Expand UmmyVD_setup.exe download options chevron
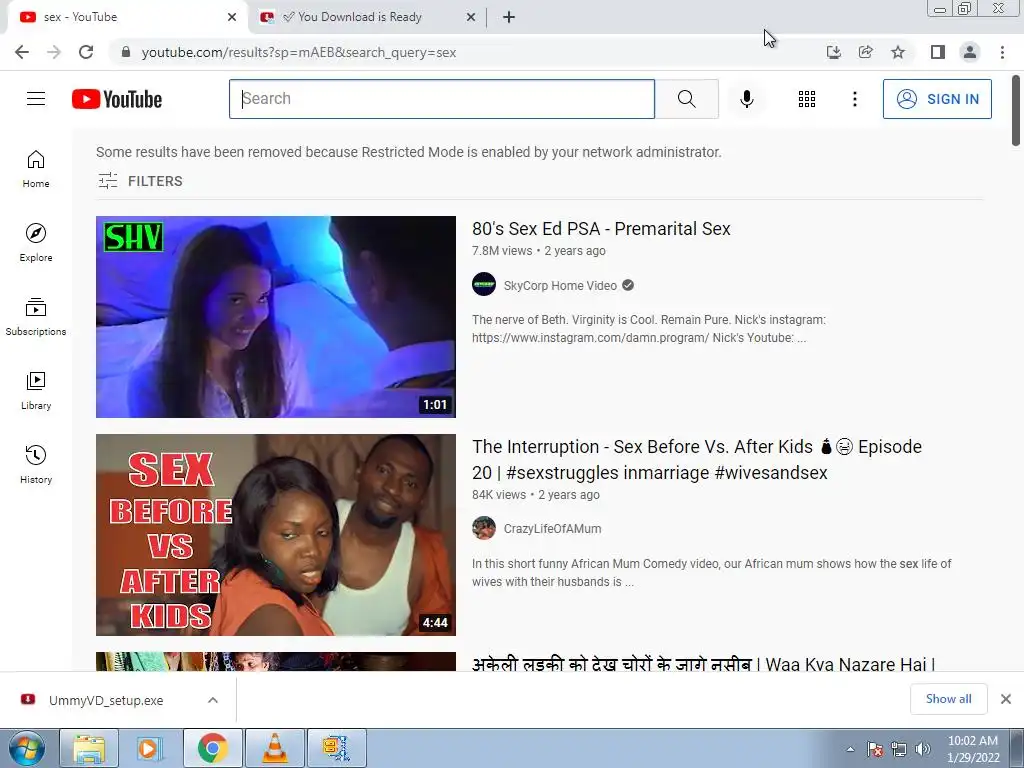Viewport: 1024px width, 768px height. [213, 700]
